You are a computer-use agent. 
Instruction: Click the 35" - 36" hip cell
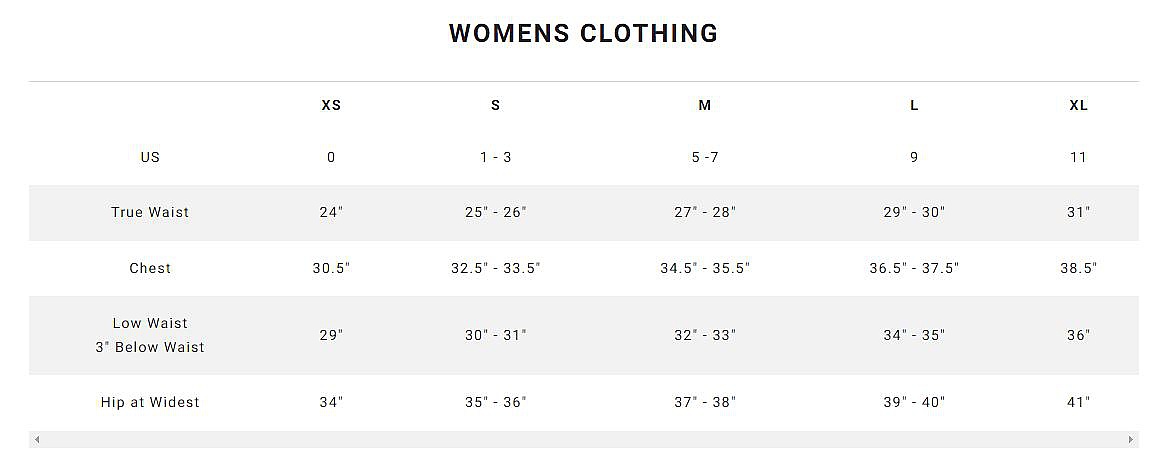point(495,402)
